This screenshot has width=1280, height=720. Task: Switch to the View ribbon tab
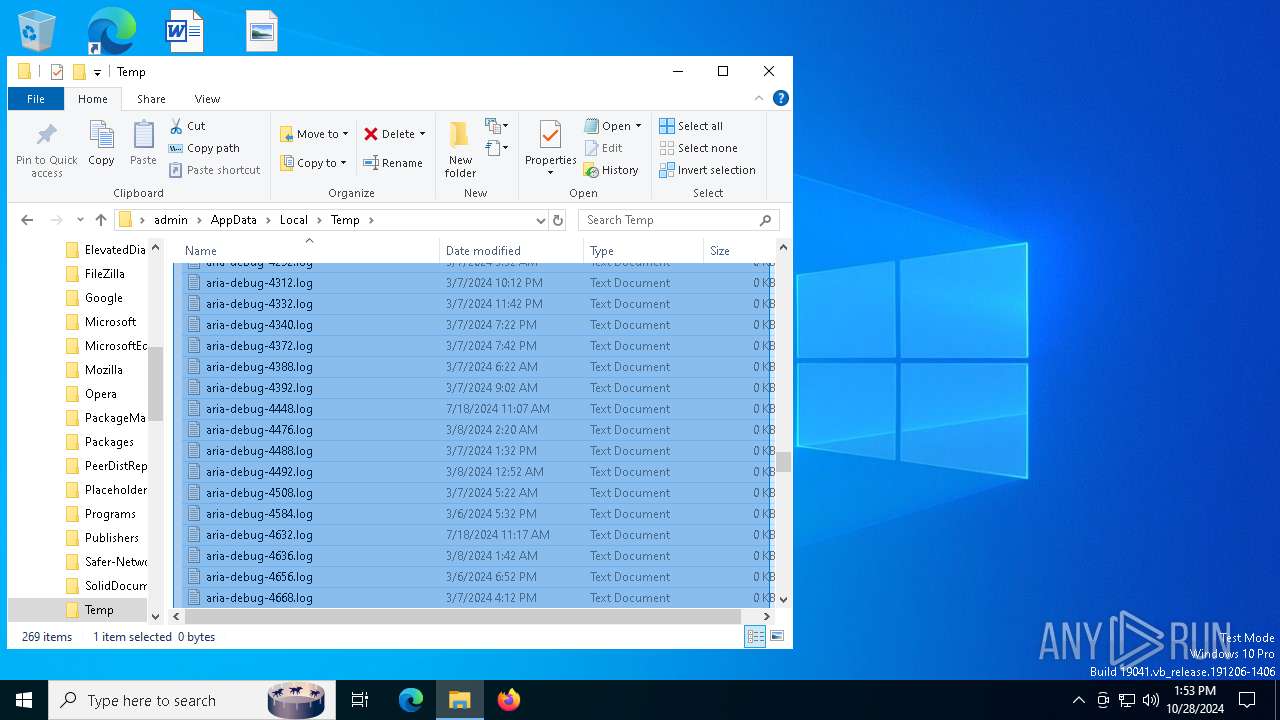point(207,99)
